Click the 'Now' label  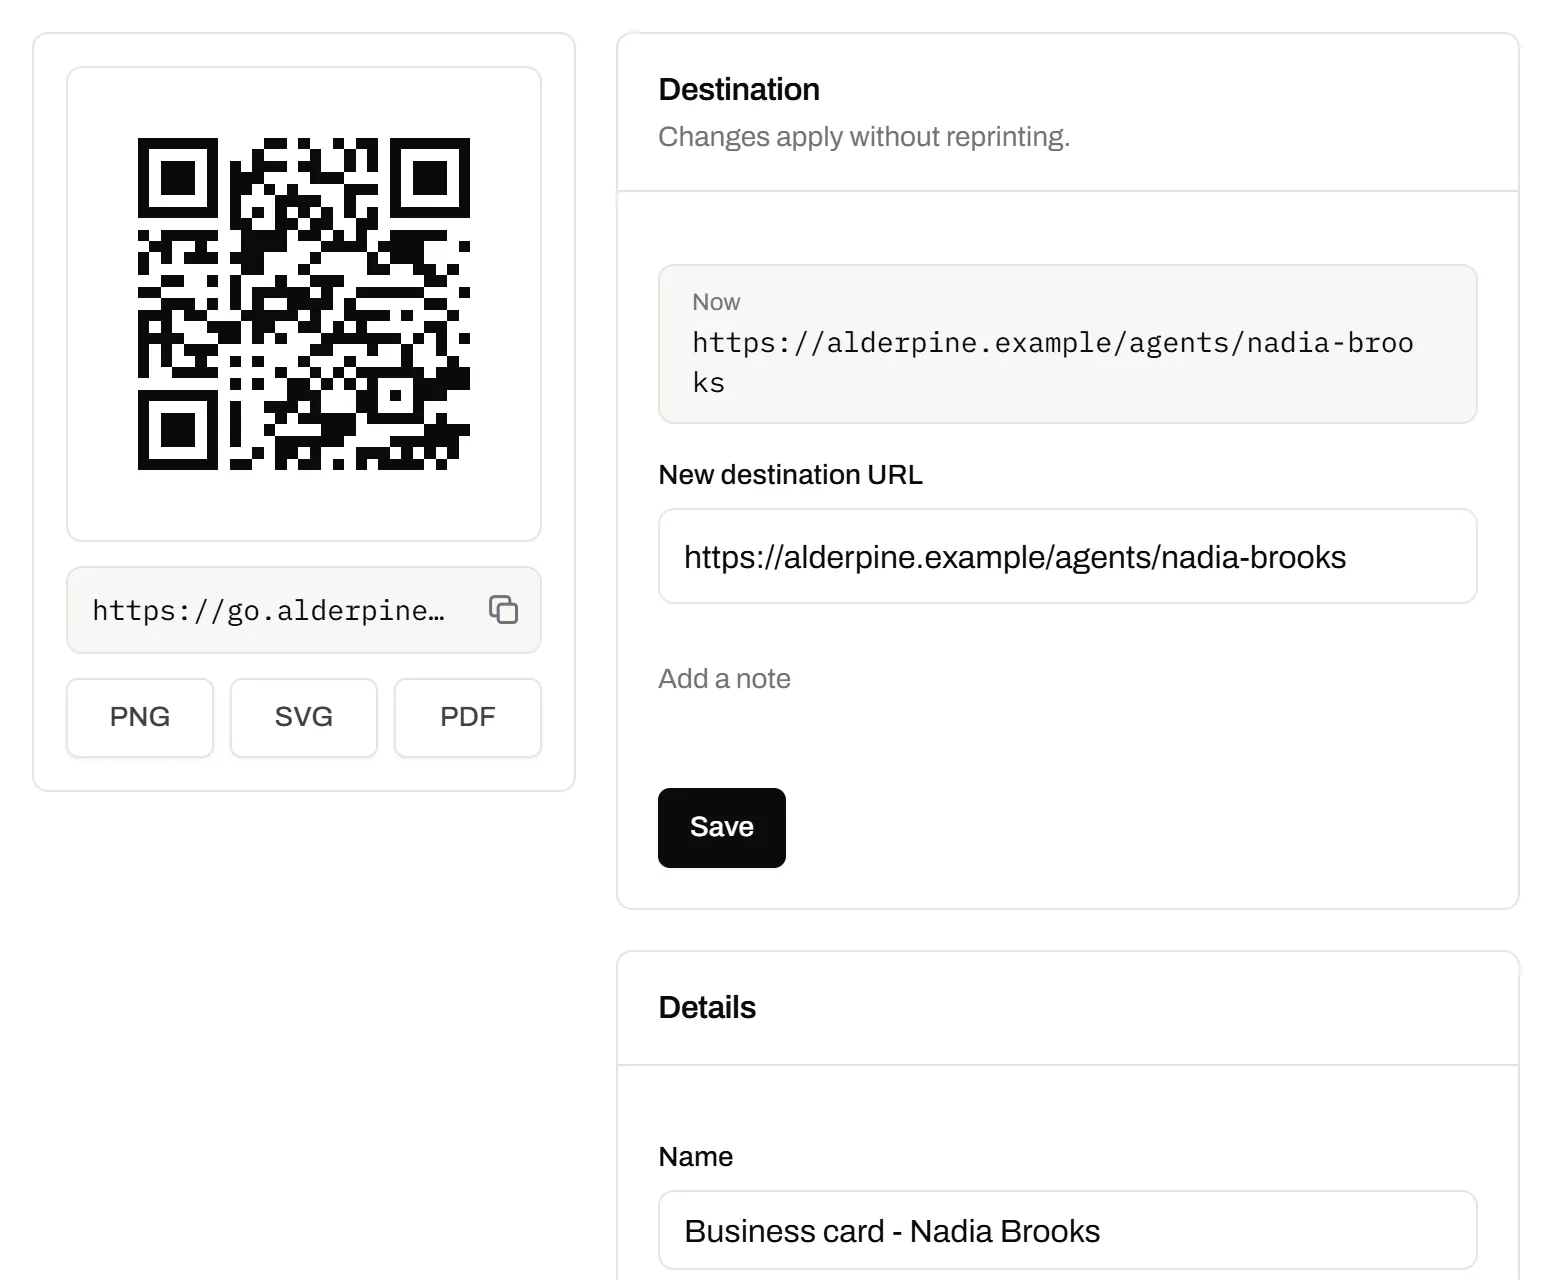(716, 302)
